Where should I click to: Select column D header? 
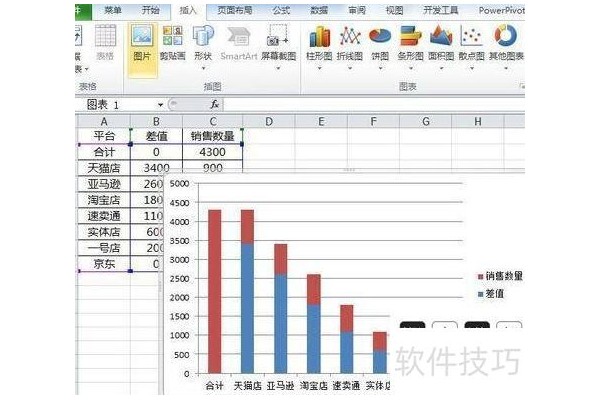click(269, 122)
